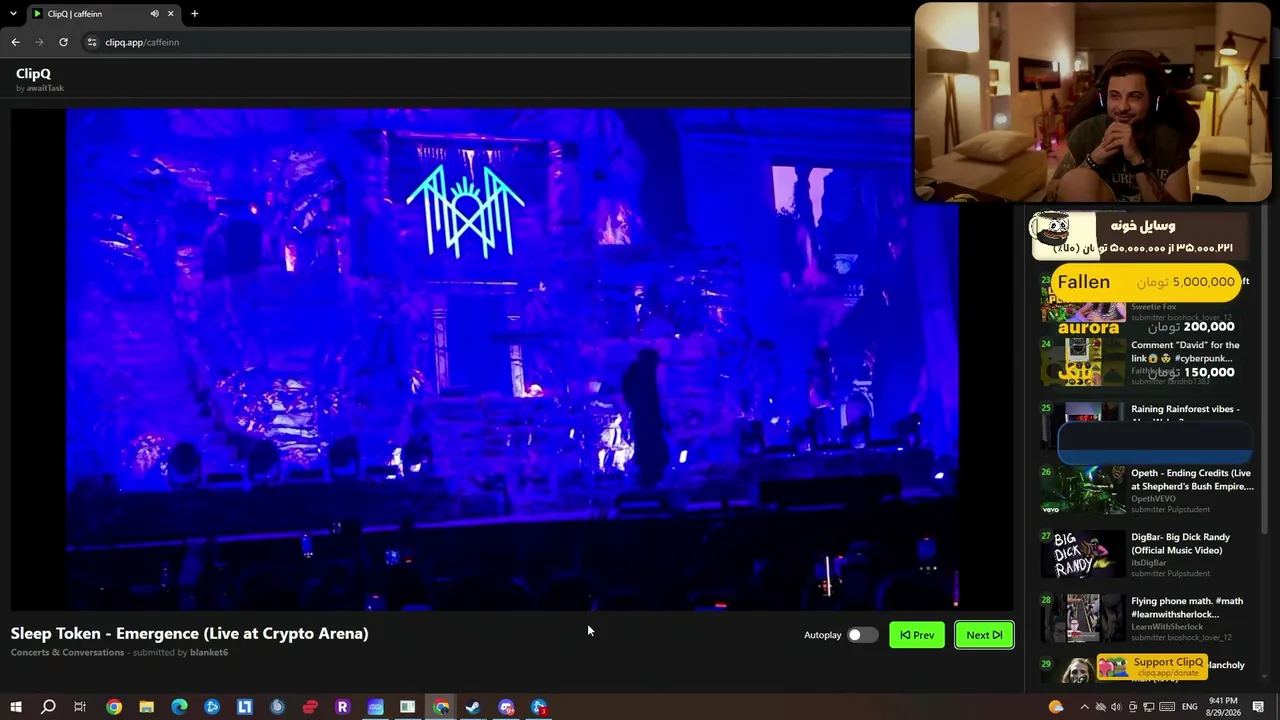The height and width of the screenshot is (720, 1280).
Task: Open Steam from the taskbar
Action: 473,707
